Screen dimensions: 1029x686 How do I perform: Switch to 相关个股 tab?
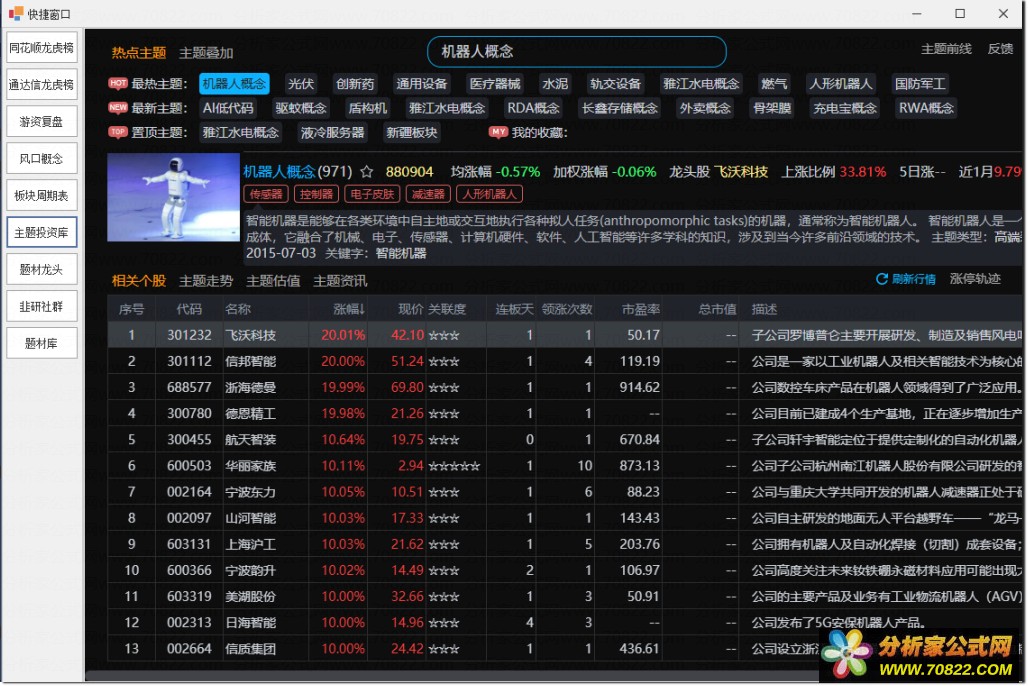coord(138,281)
